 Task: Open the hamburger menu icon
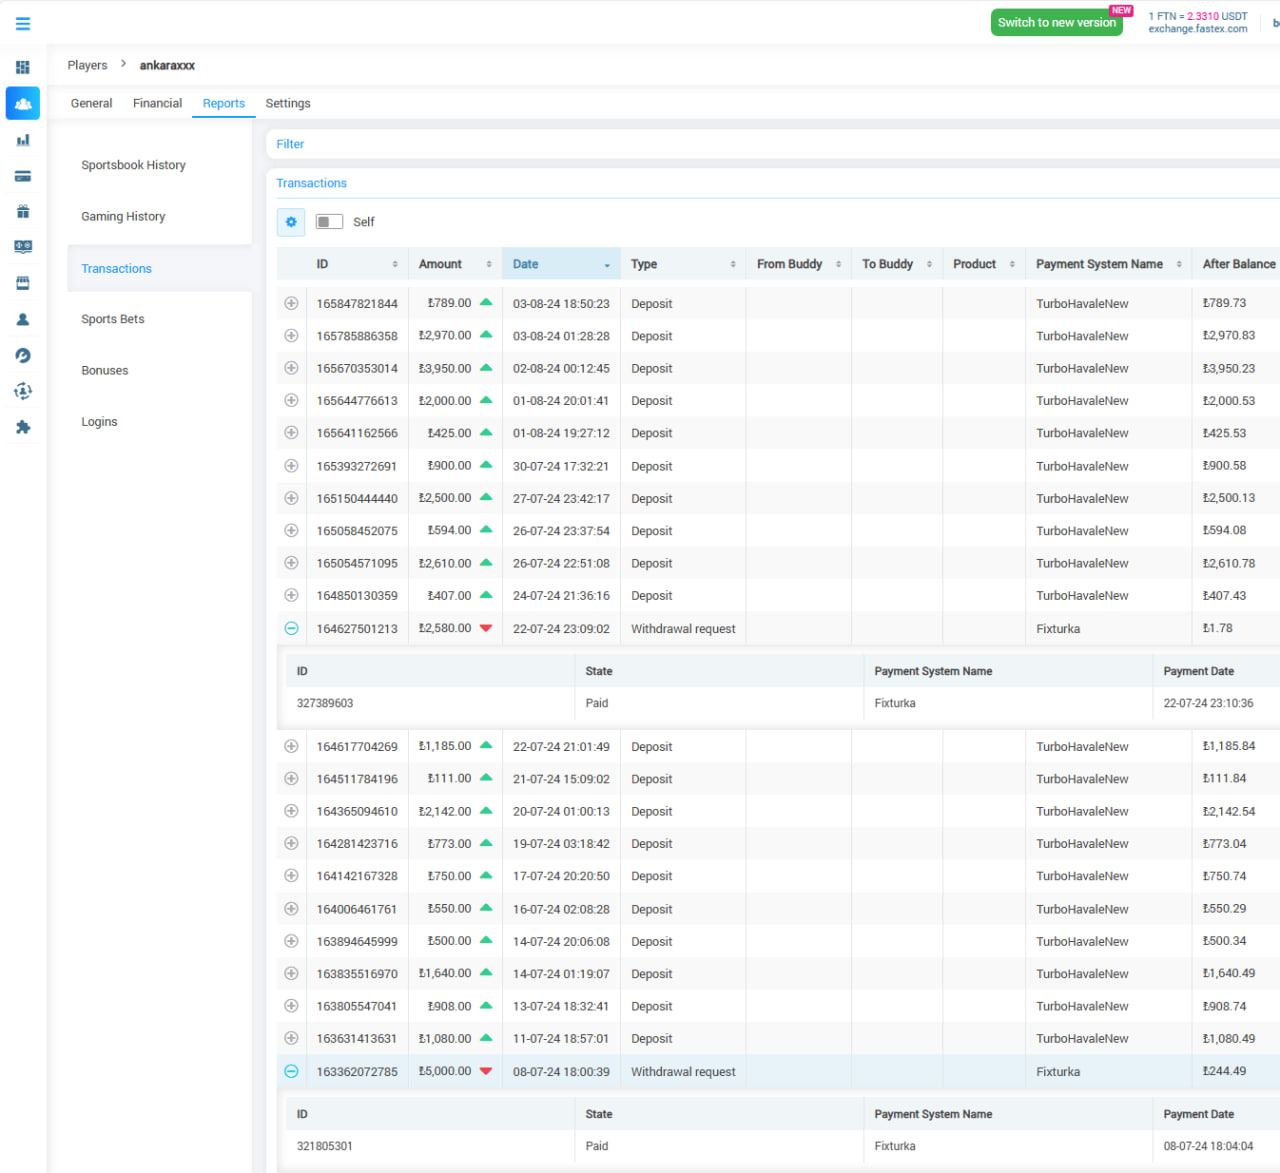(23, 23)
